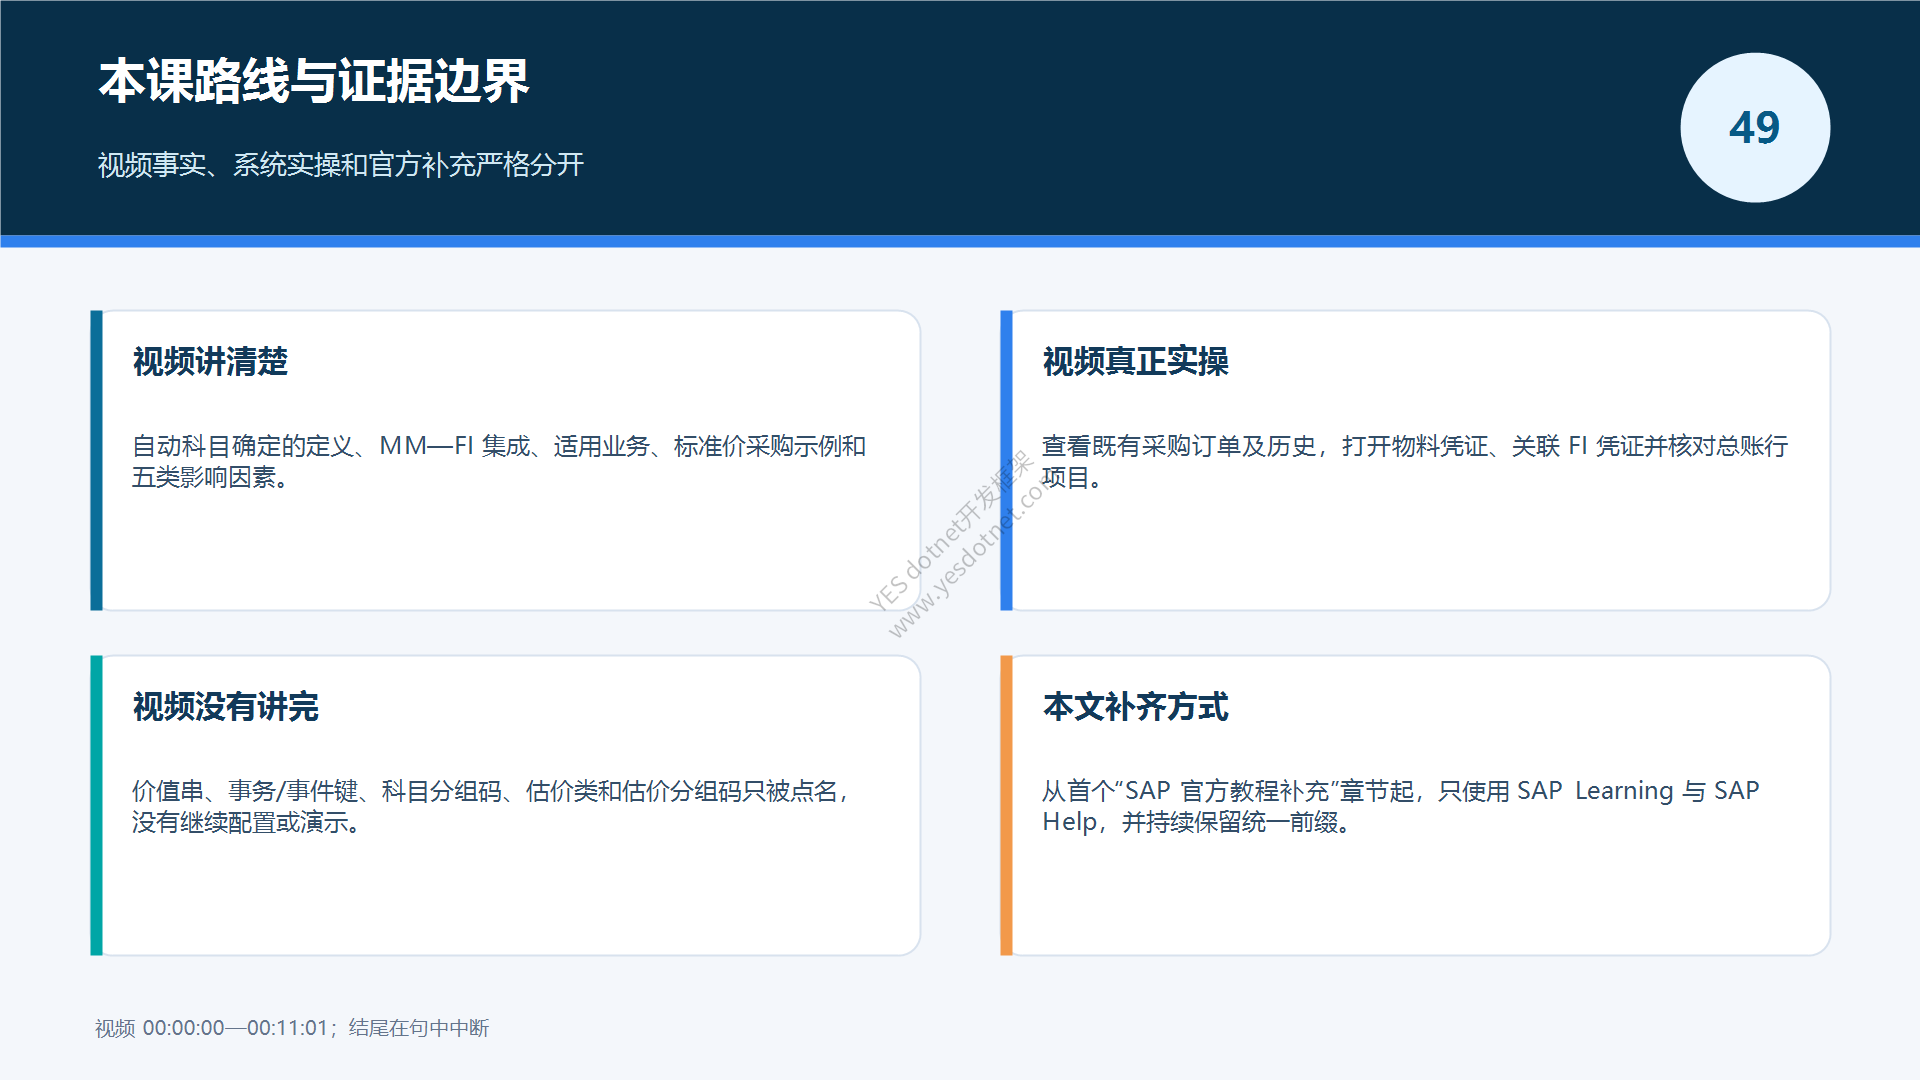Click the footer note 视频 00:00:00—00:11:01
This screenshot has width=1920, height=1080.
pos(292,1028)
